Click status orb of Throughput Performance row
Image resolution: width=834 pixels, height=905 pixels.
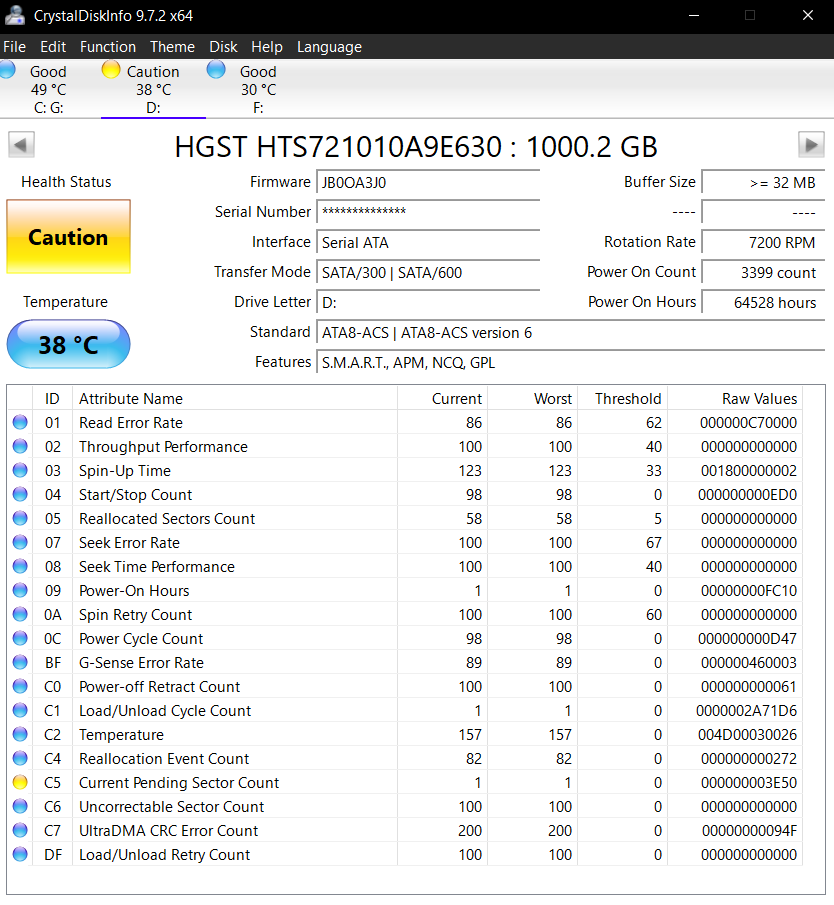[x=20, y=447]
